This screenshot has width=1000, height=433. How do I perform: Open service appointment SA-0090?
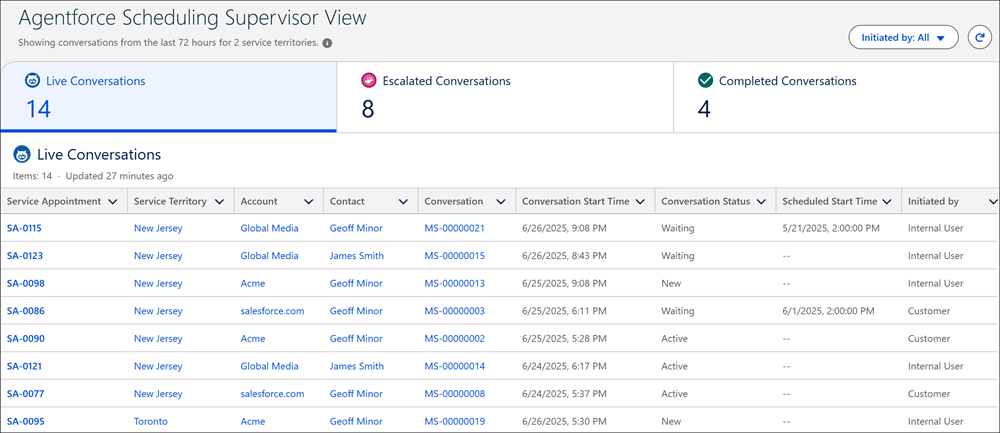point(26,339)
